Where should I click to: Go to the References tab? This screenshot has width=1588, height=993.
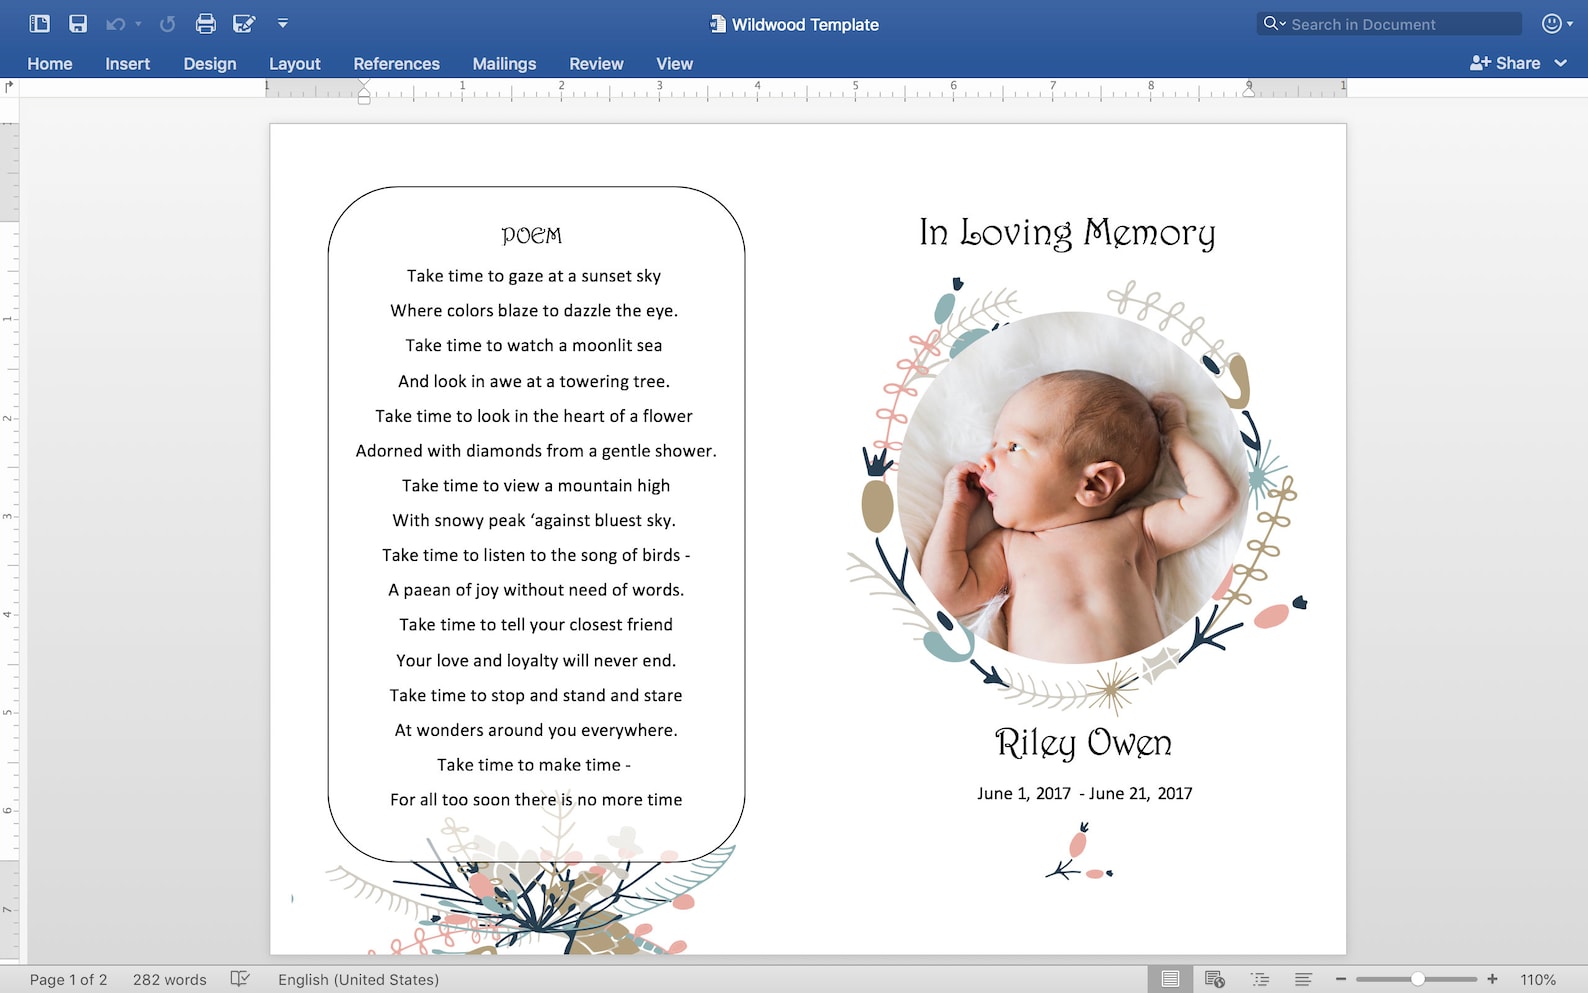396,63
